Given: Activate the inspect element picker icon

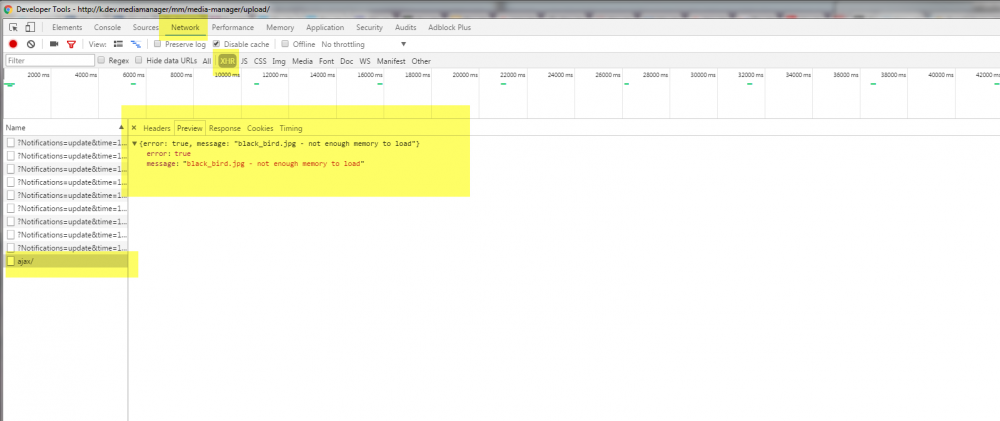Looking at the screenshot, I should pyautogui.click(x=13, y=27).
